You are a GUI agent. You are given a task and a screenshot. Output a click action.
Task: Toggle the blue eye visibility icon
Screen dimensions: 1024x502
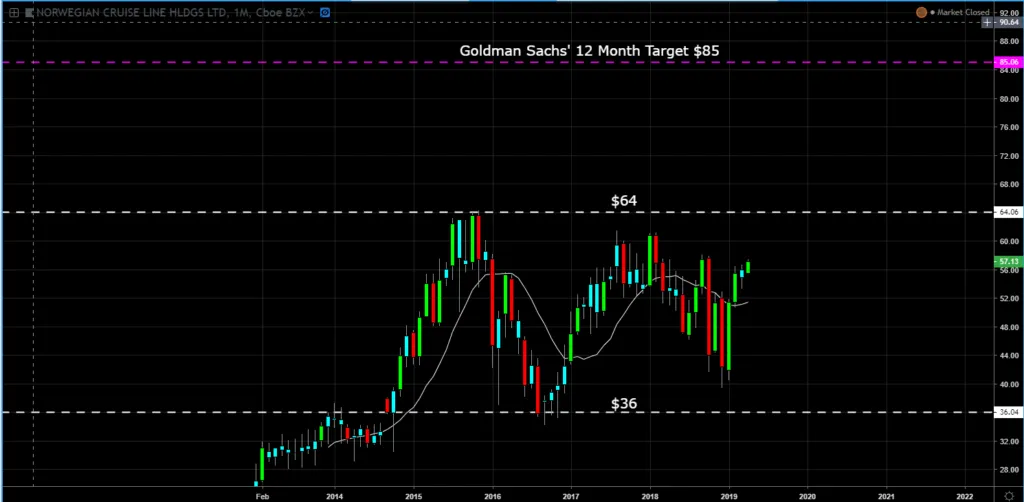click(325, 12)
